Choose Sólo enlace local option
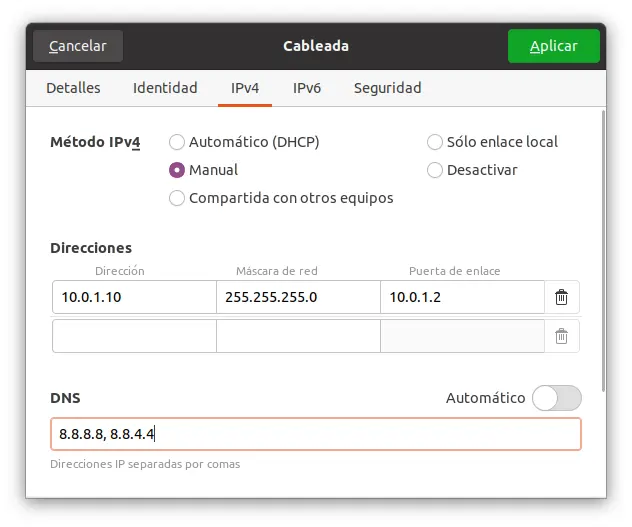The height and width of the screenshot is (527, 632). pyautogui.click(x=435, y=142)
